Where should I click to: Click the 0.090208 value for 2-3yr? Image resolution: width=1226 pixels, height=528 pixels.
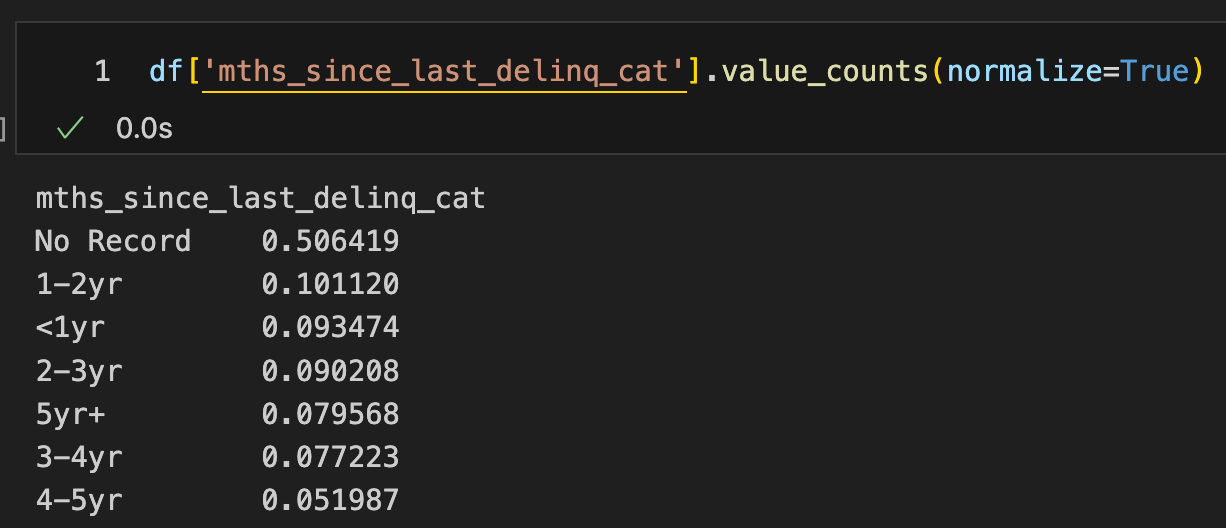point(330,371)
